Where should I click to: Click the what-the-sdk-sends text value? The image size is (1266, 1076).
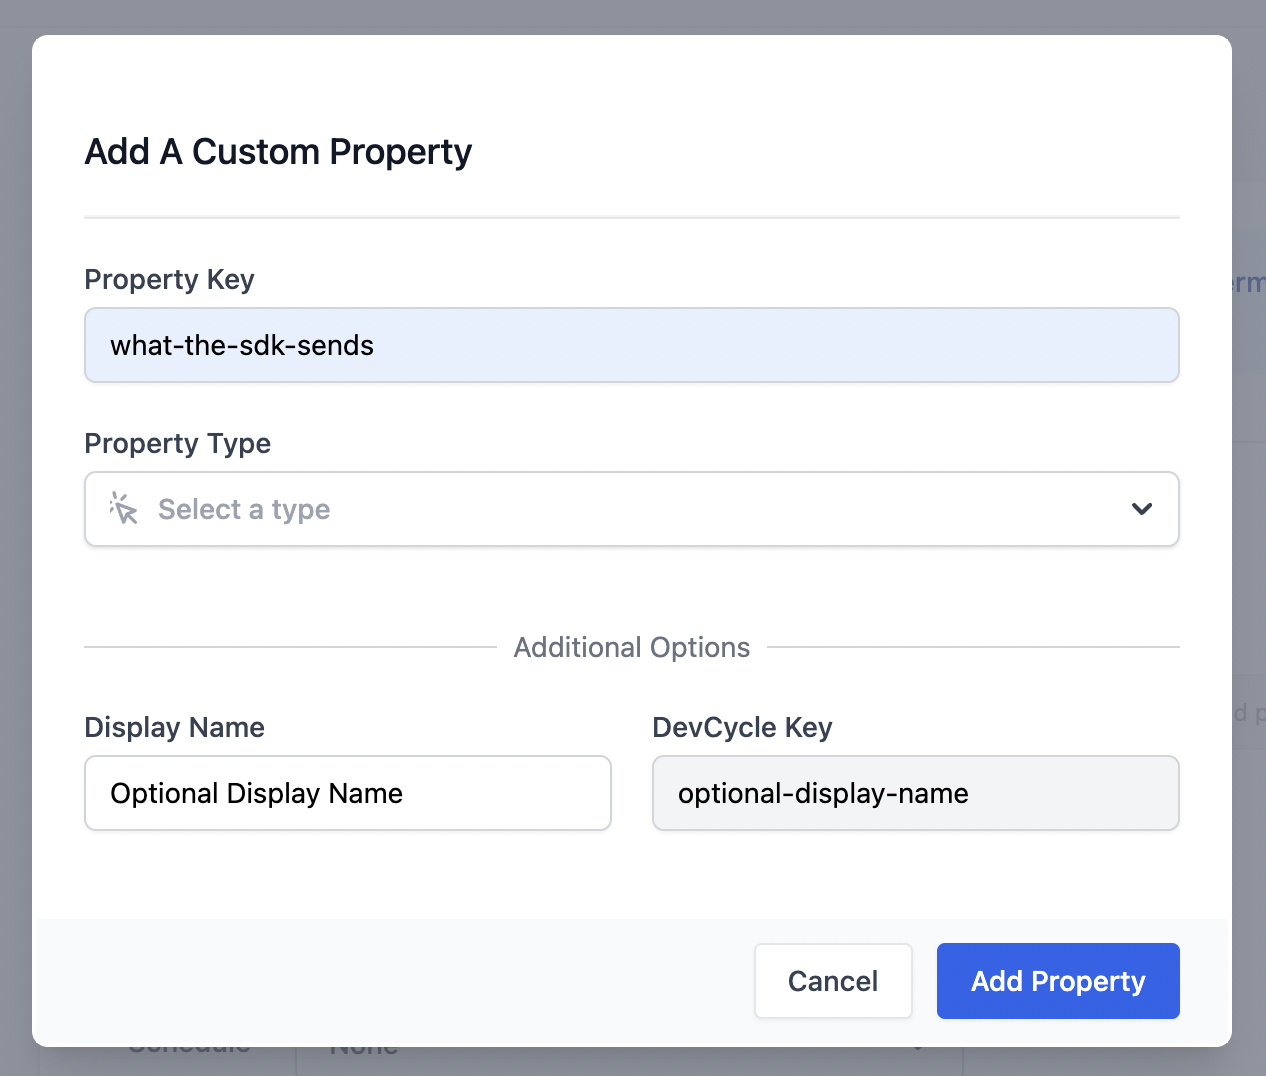pyautogui.click(x=241, y=345)
